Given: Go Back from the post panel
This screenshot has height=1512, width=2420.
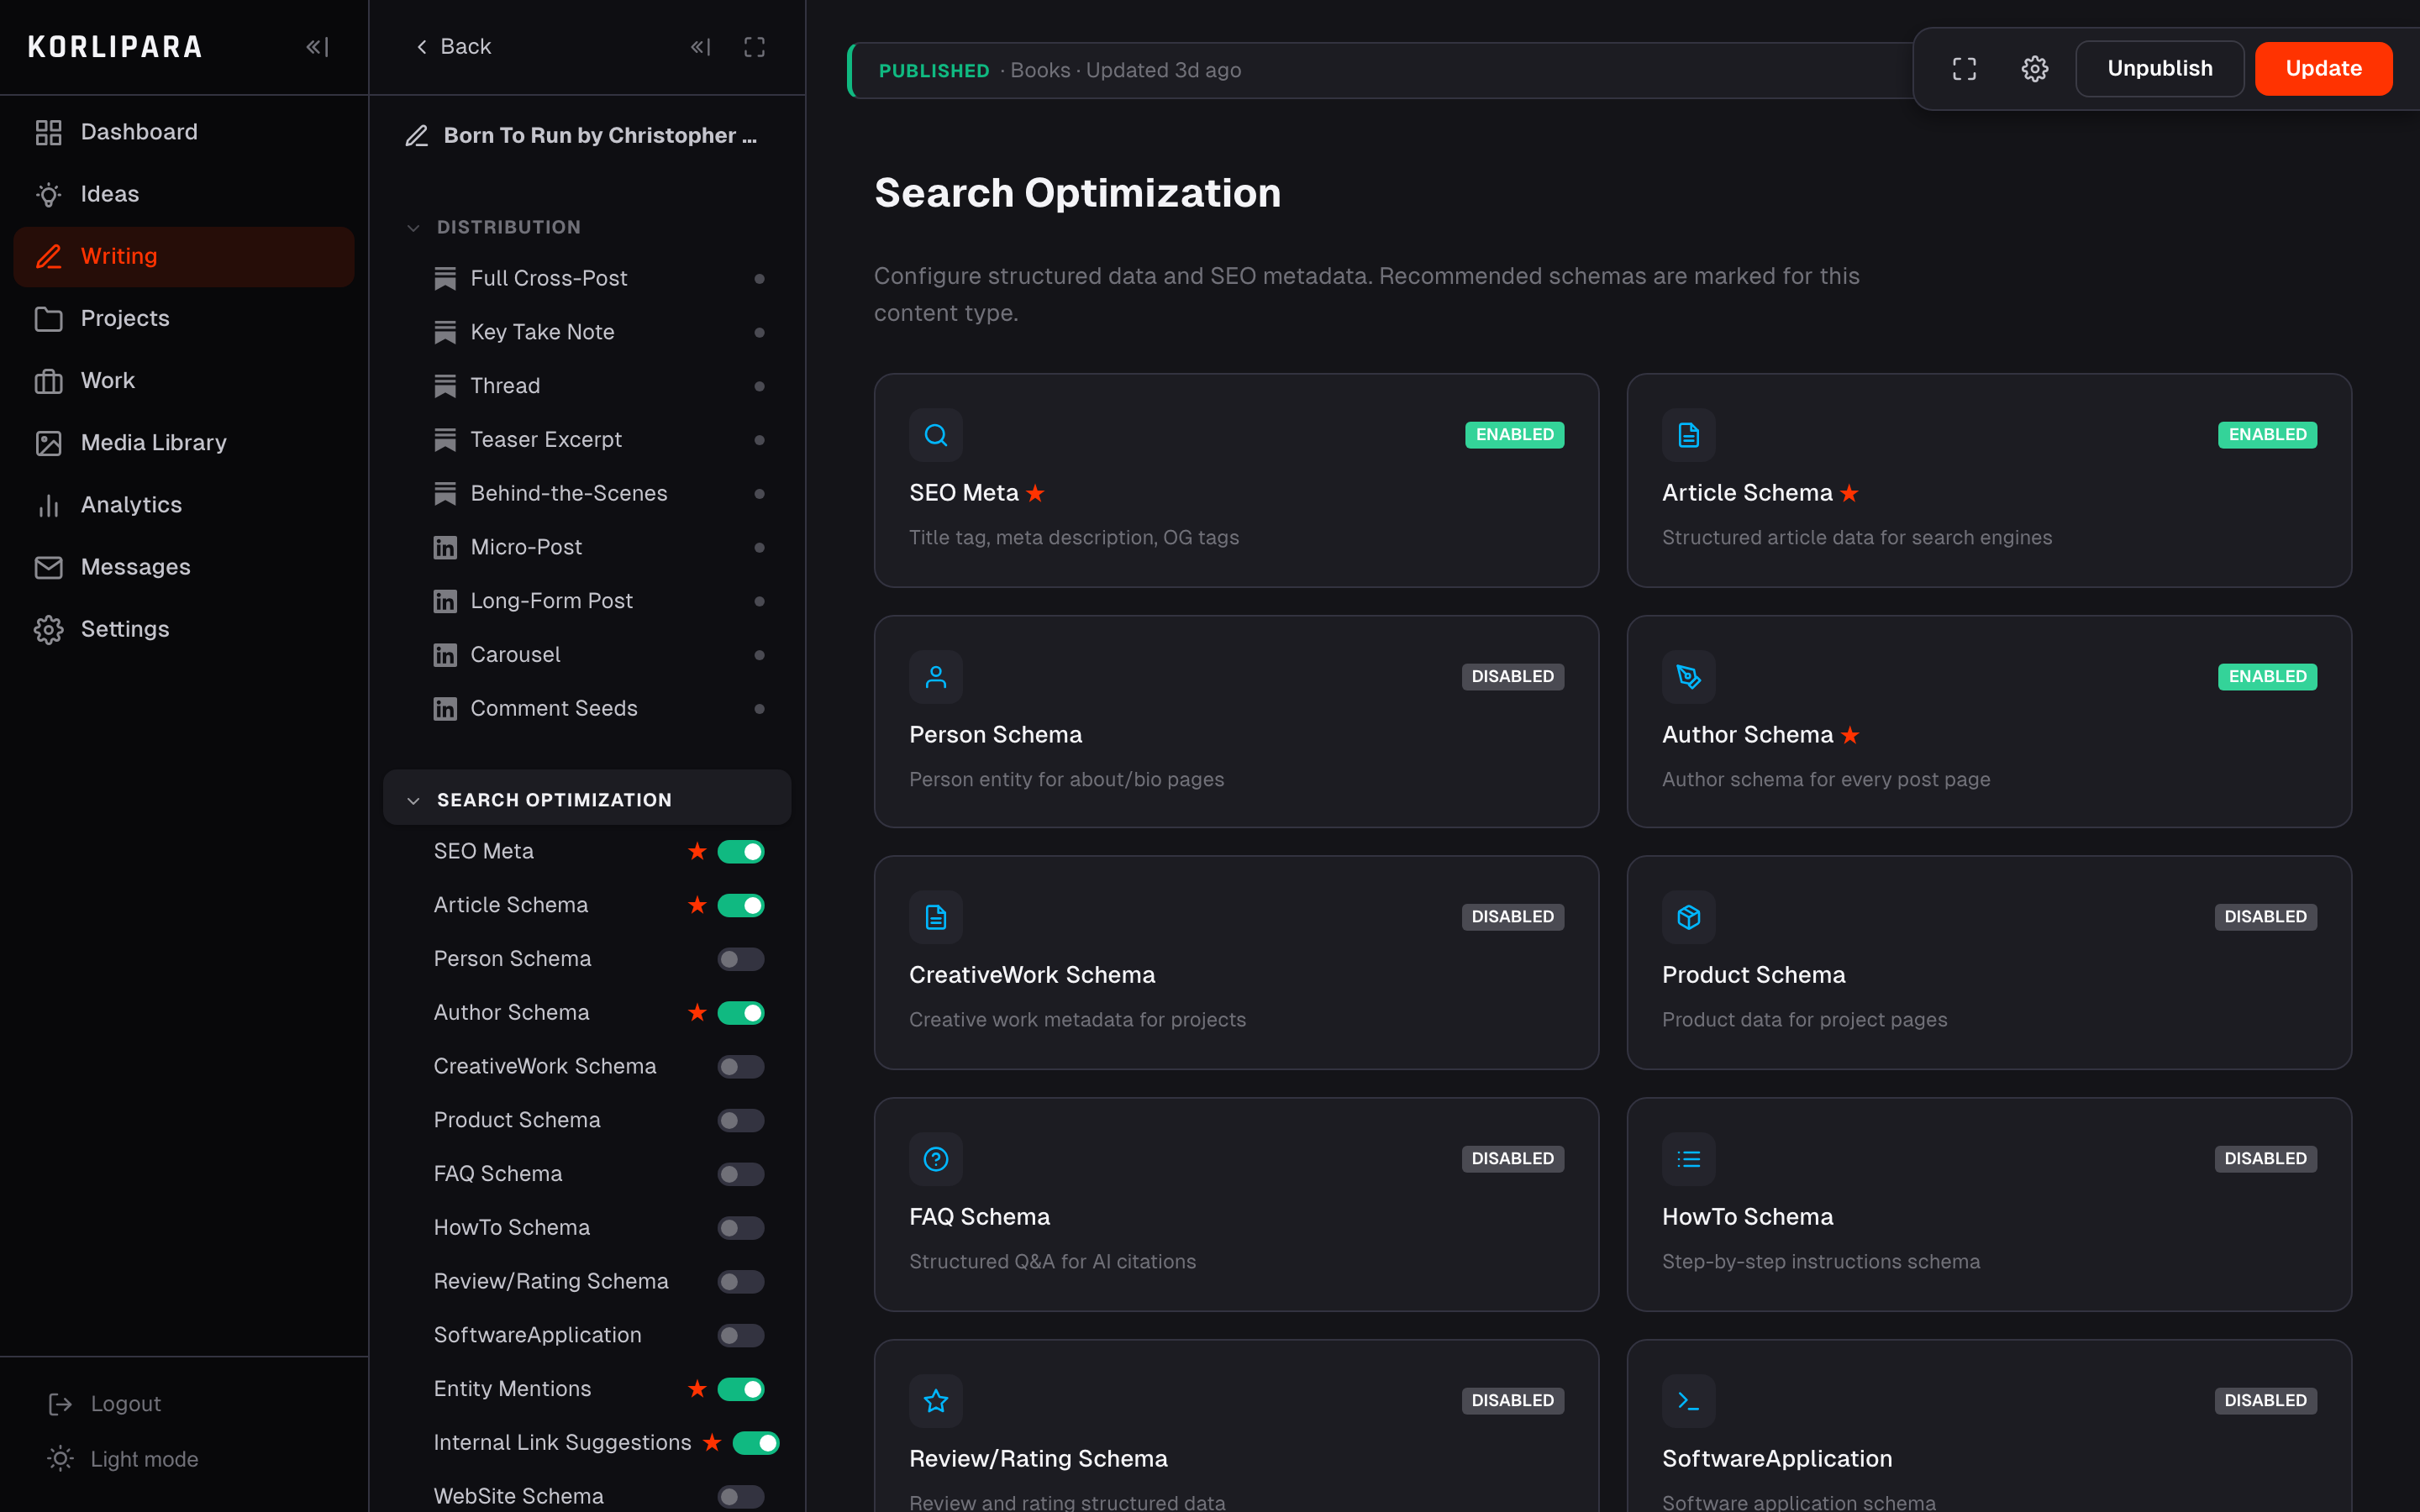Looking at the screenshot, I should (x=453, y=47).
